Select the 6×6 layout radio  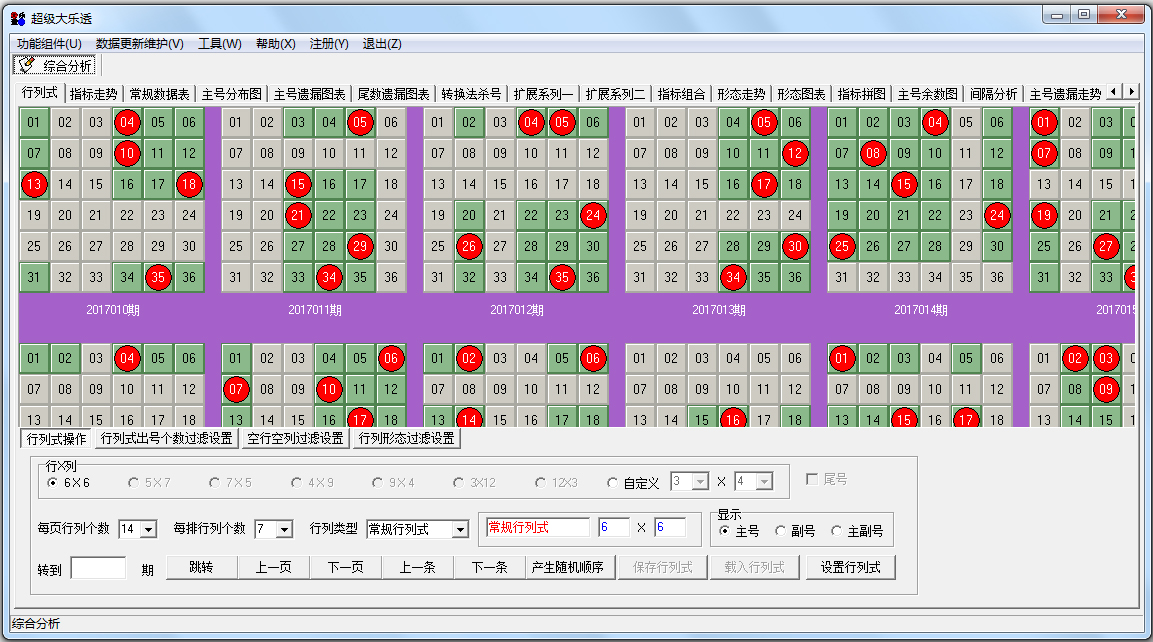52,482
